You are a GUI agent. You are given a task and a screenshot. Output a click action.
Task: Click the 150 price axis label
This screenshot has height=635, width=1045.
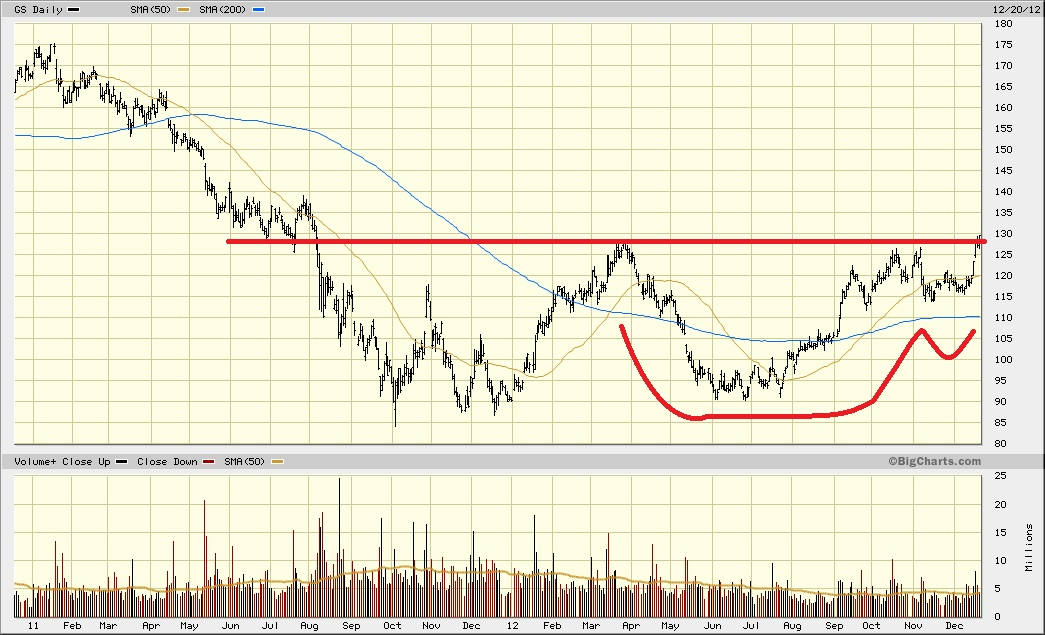(x=1003, y=149)
